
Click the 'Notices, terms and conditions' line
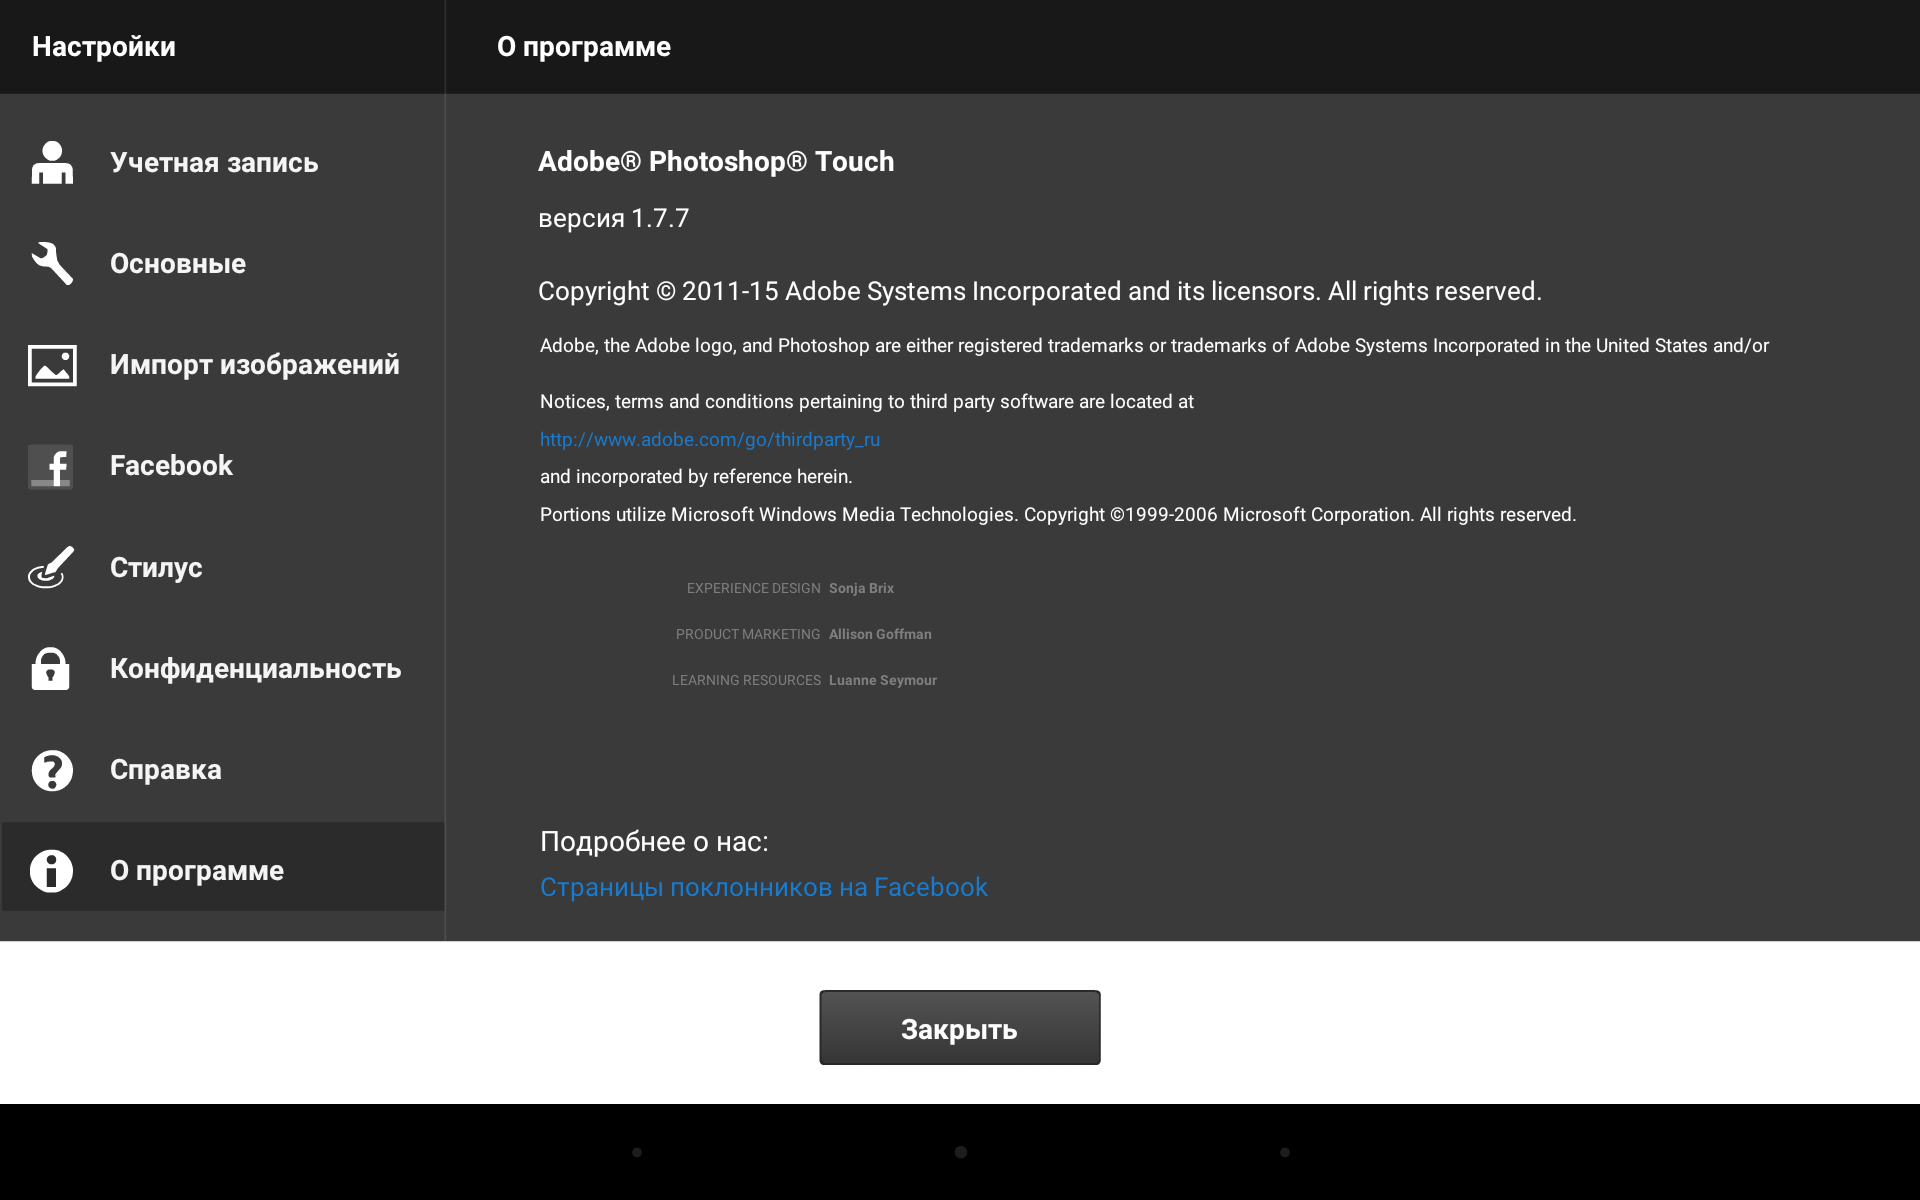tap(867, 402)
